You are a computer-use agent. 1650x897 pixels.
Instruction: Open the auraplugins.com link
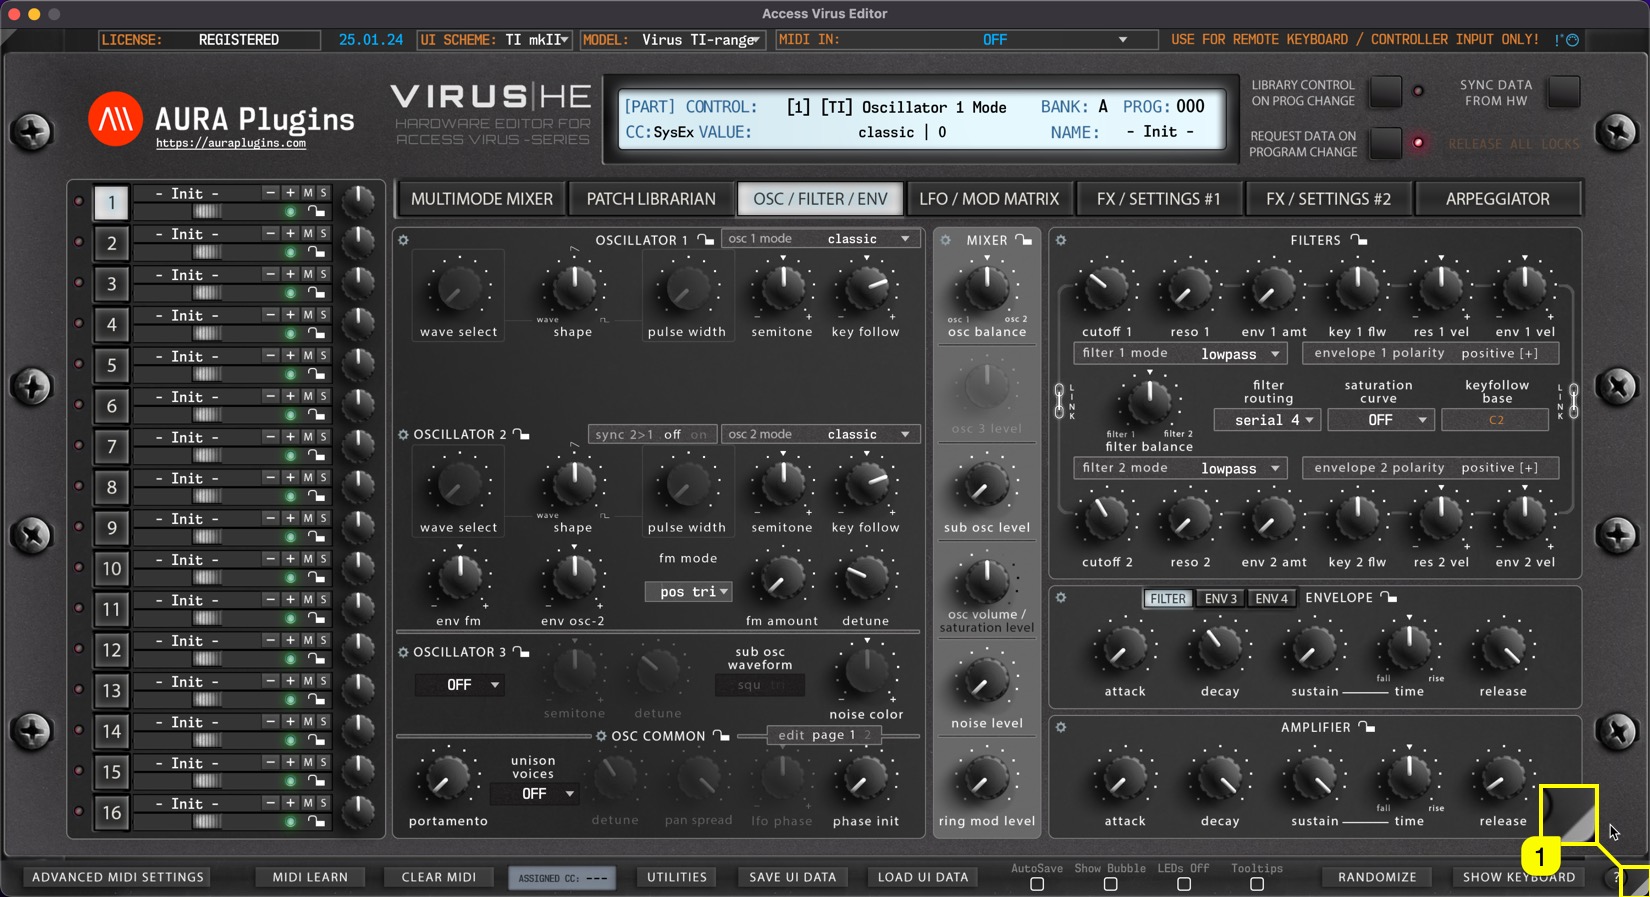point(231,144)
